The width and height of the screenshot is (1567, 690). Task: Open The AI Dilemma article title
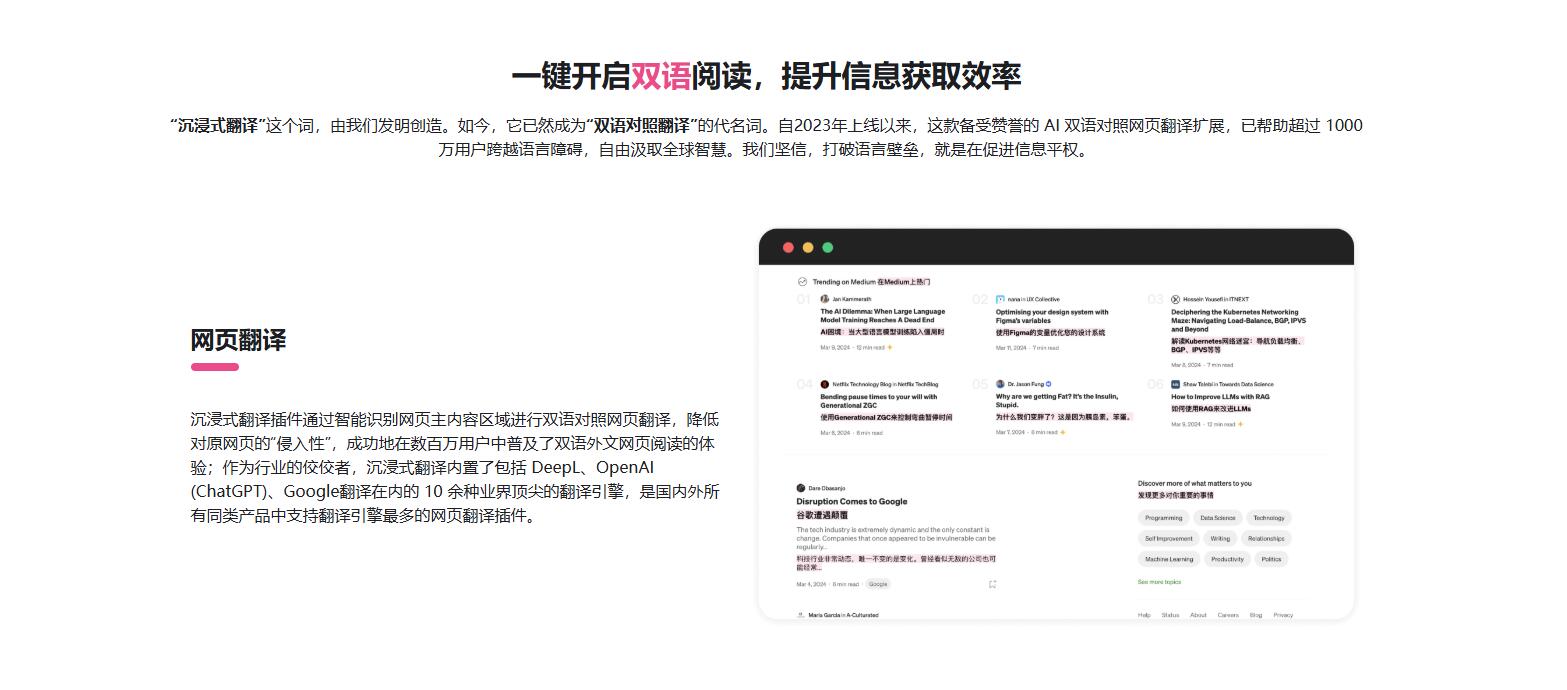tap(883, 316)
